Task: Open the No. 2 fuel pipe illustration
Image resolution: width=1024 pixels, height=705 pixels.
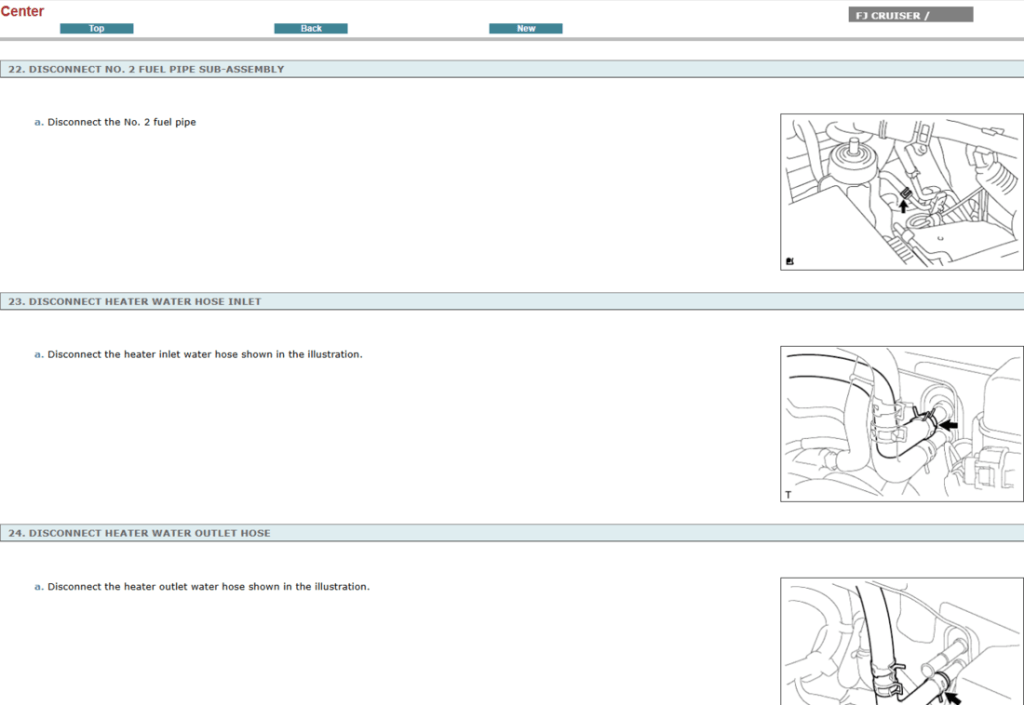Action: [901, 192]
